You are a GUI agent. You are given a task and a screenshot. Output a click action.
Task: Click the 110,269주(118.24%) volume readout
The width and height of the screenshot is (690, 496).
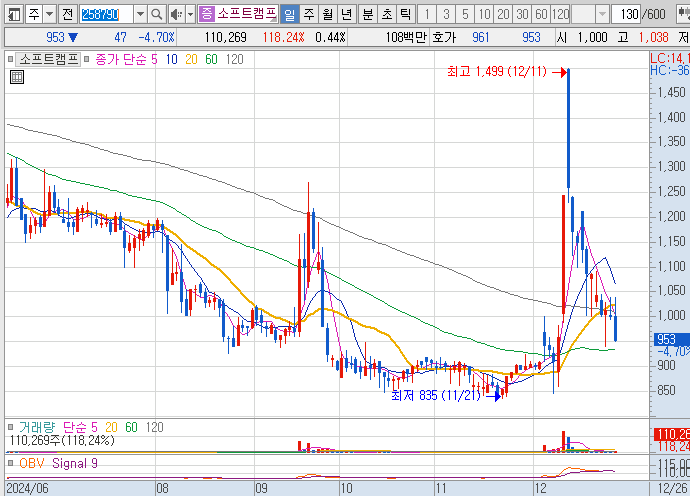62,440
